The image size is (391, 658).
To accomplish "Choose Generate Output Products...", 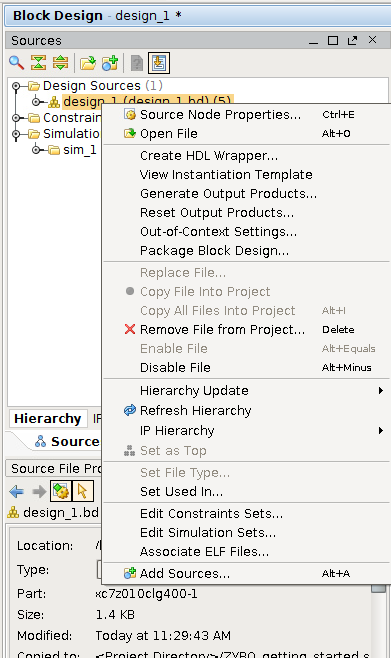I will [x=228, y=193].
